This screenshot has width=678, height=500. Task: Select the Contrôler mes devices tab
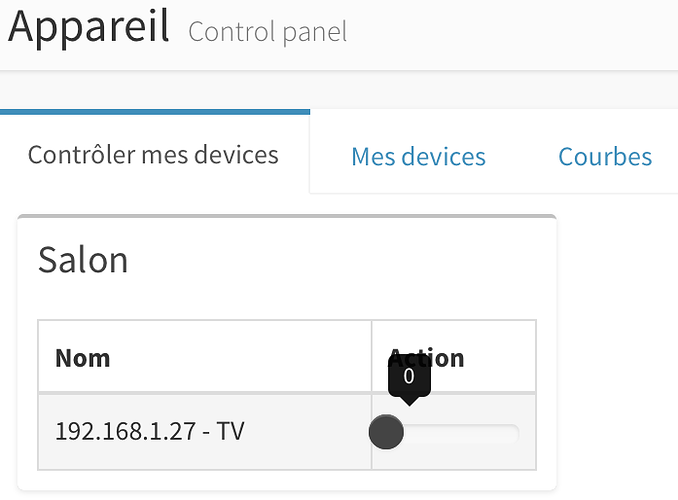153,155
